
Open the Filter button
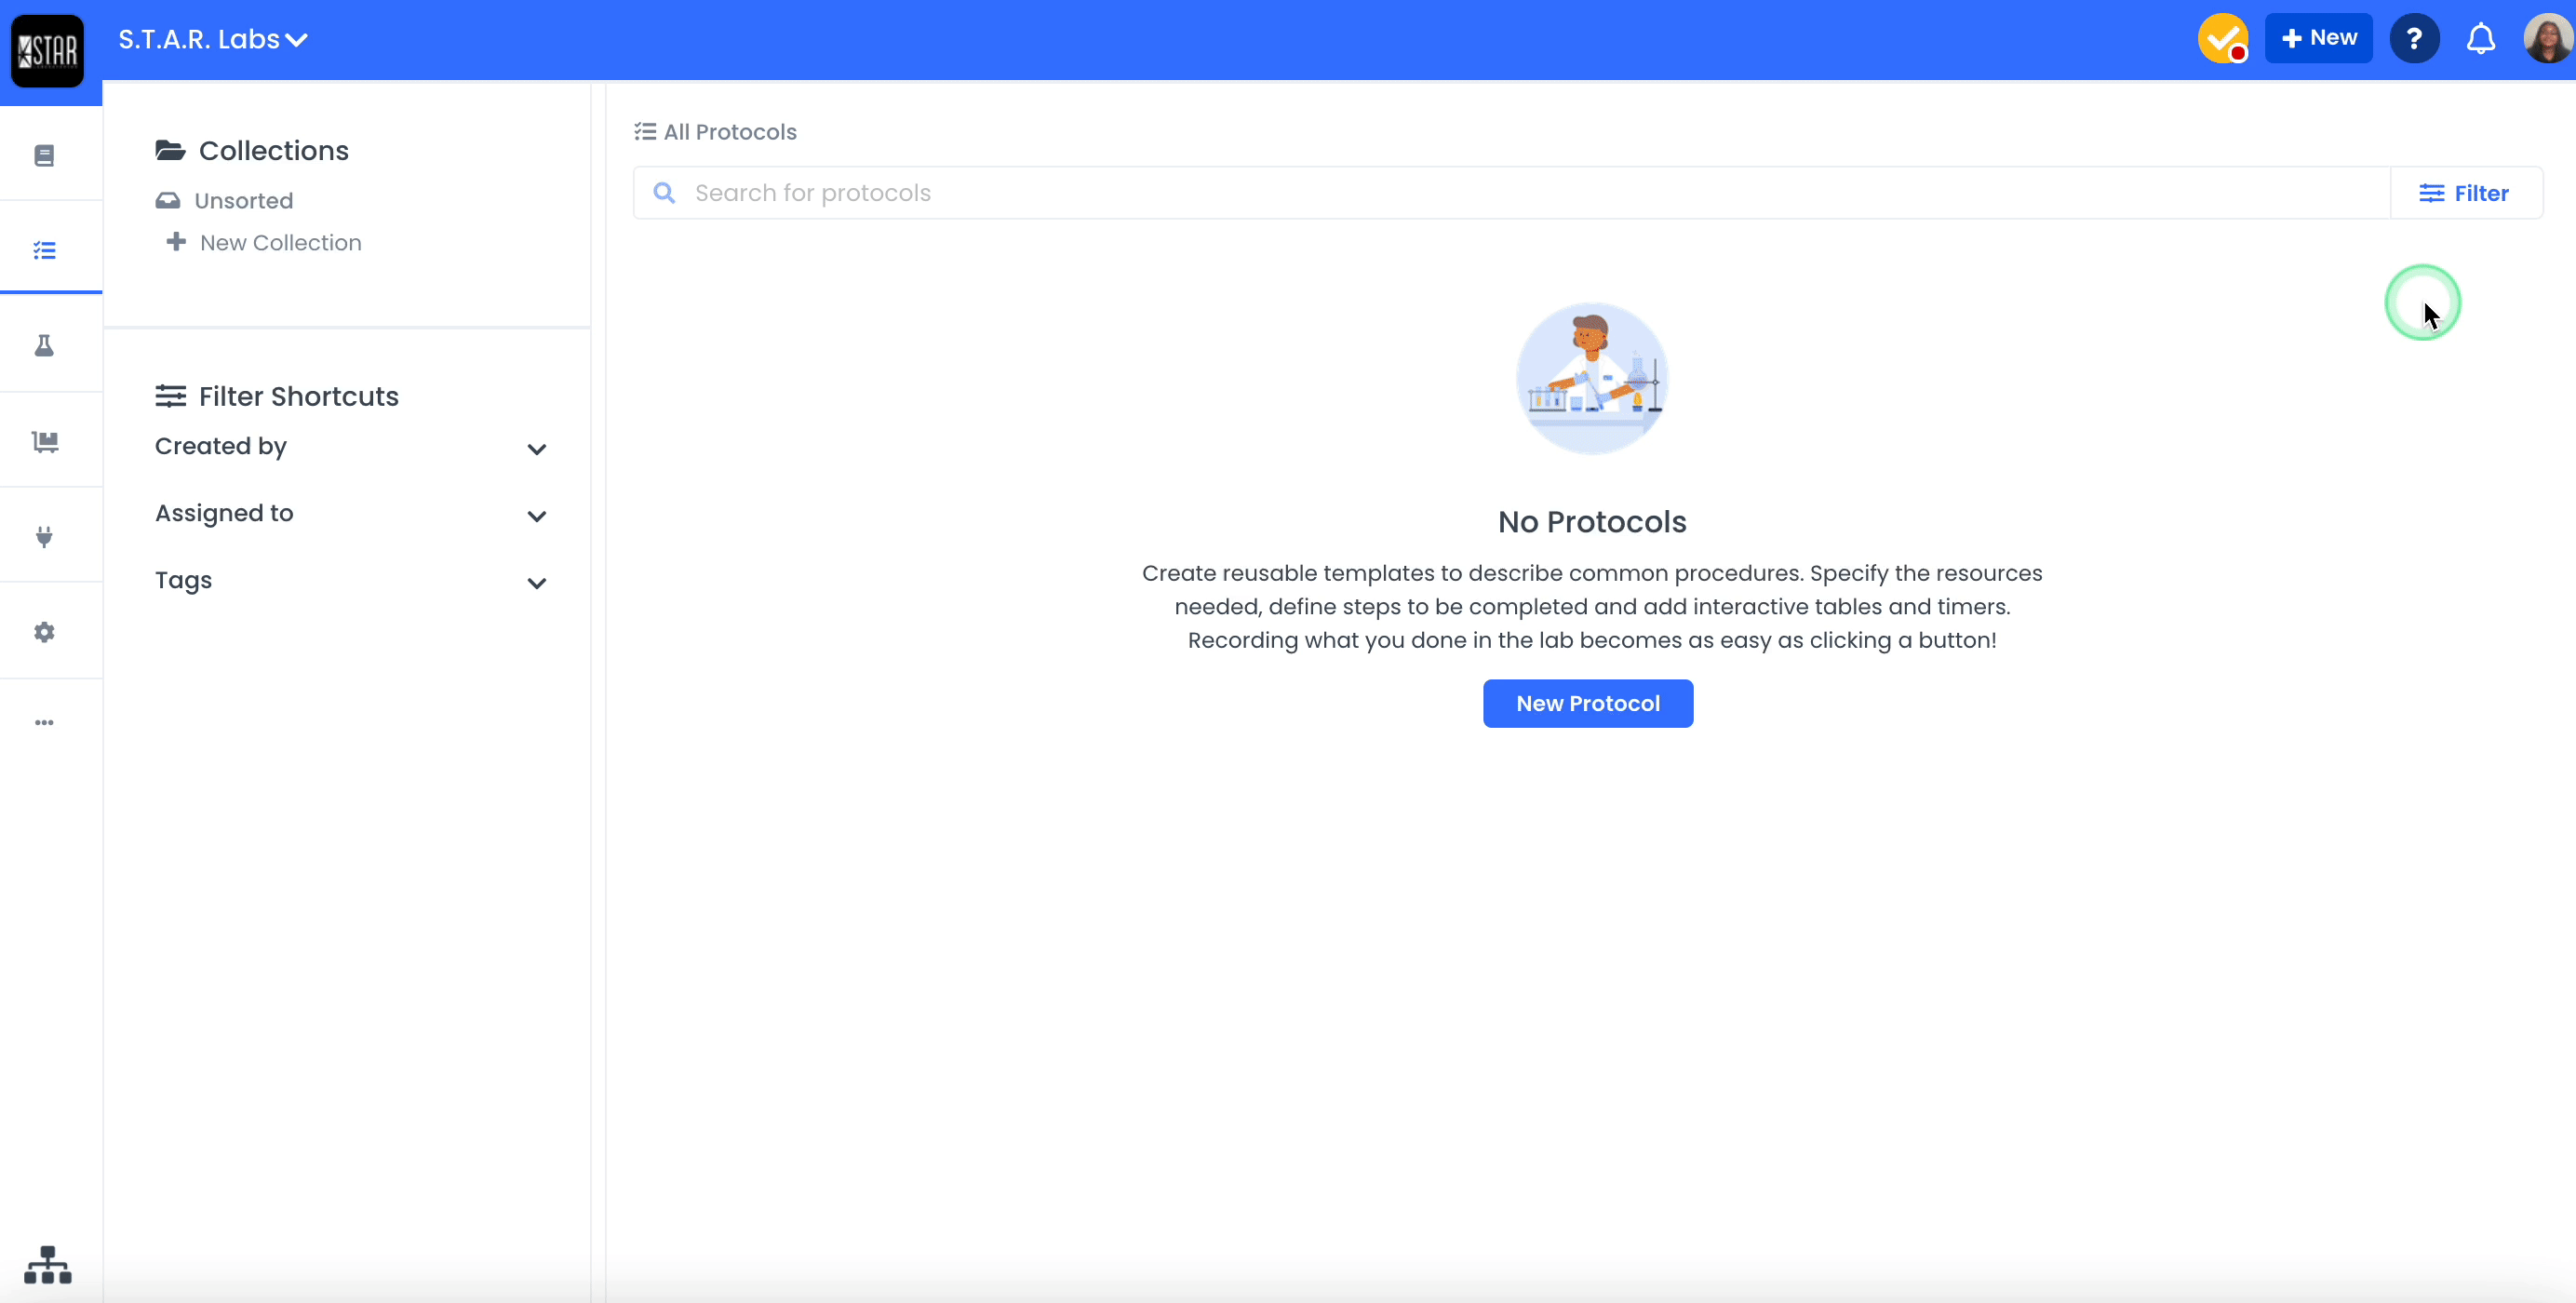2464,193
